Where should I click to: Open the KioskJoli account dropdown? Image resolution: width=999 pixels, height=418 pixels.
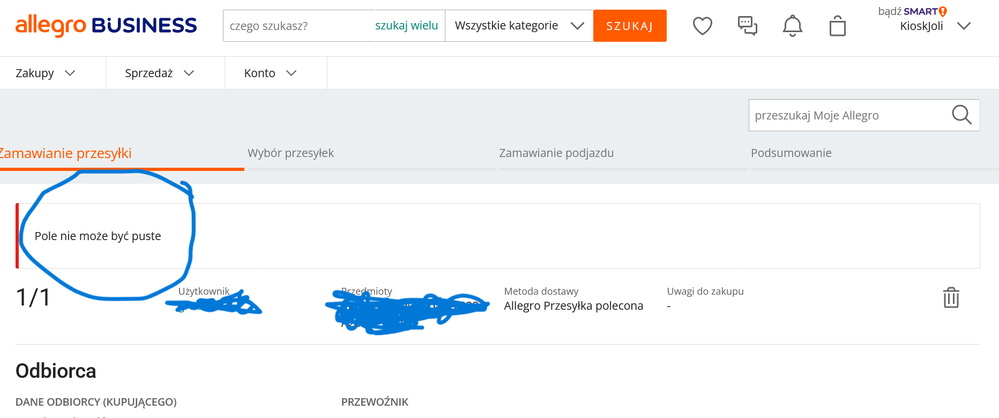(935, 26)
